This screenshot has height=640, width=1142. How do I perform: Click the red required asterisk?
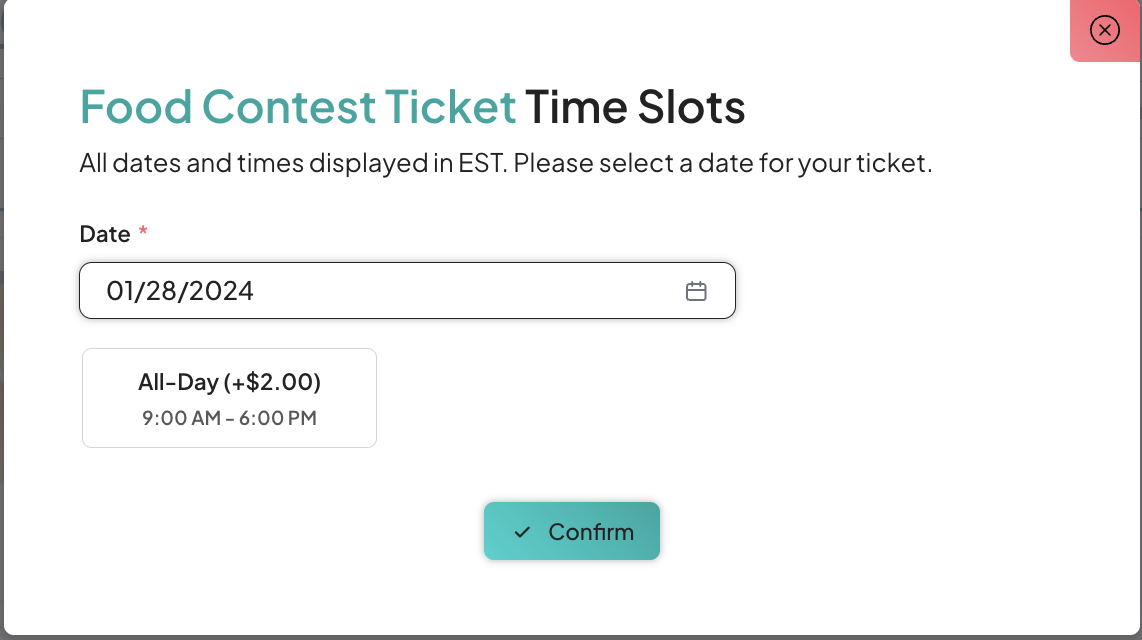(x=143, y=232)
